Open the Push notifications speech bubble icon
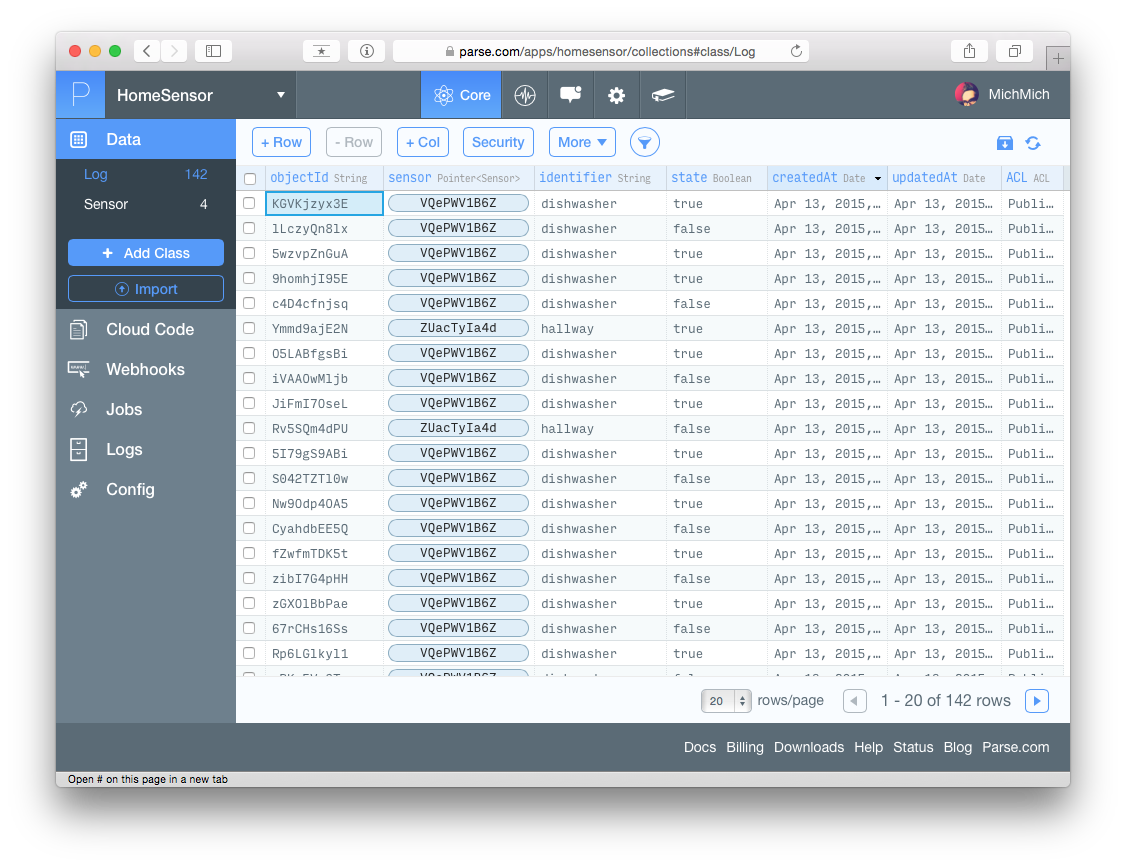Viewport: 1126px width, 867px height. 571,95
